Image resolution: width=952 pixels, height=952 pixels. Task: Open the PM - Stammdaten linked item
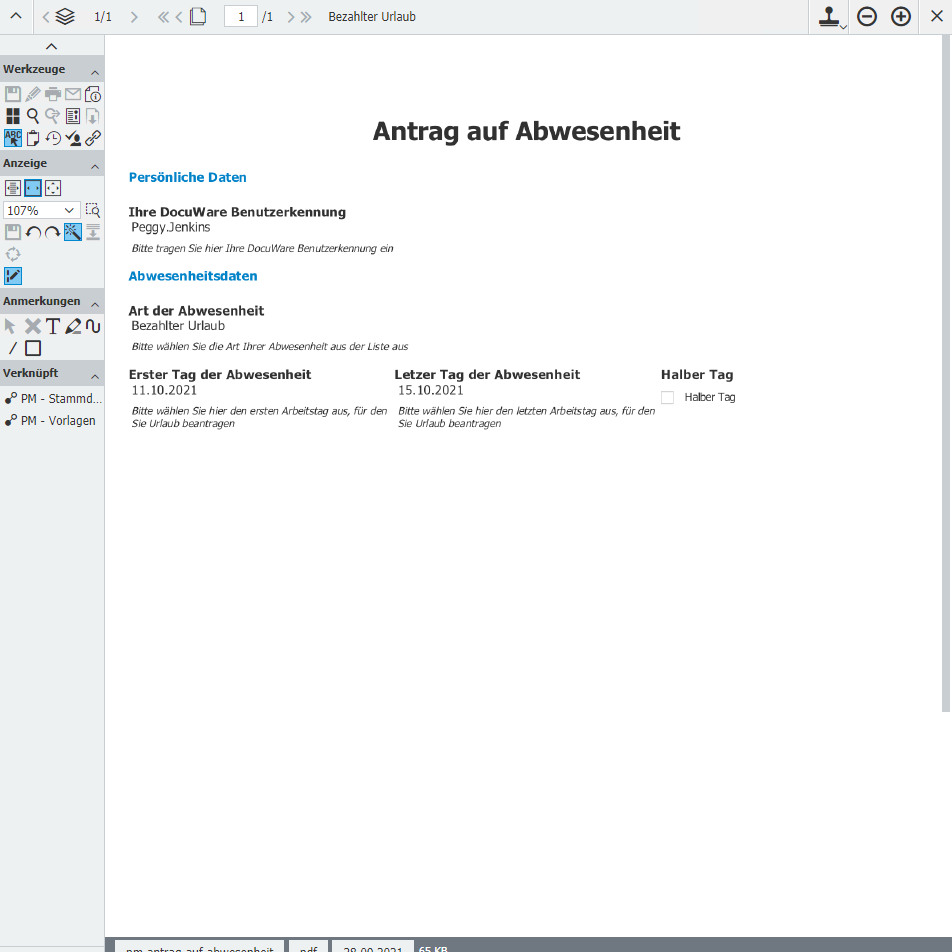tap(53, 399)
